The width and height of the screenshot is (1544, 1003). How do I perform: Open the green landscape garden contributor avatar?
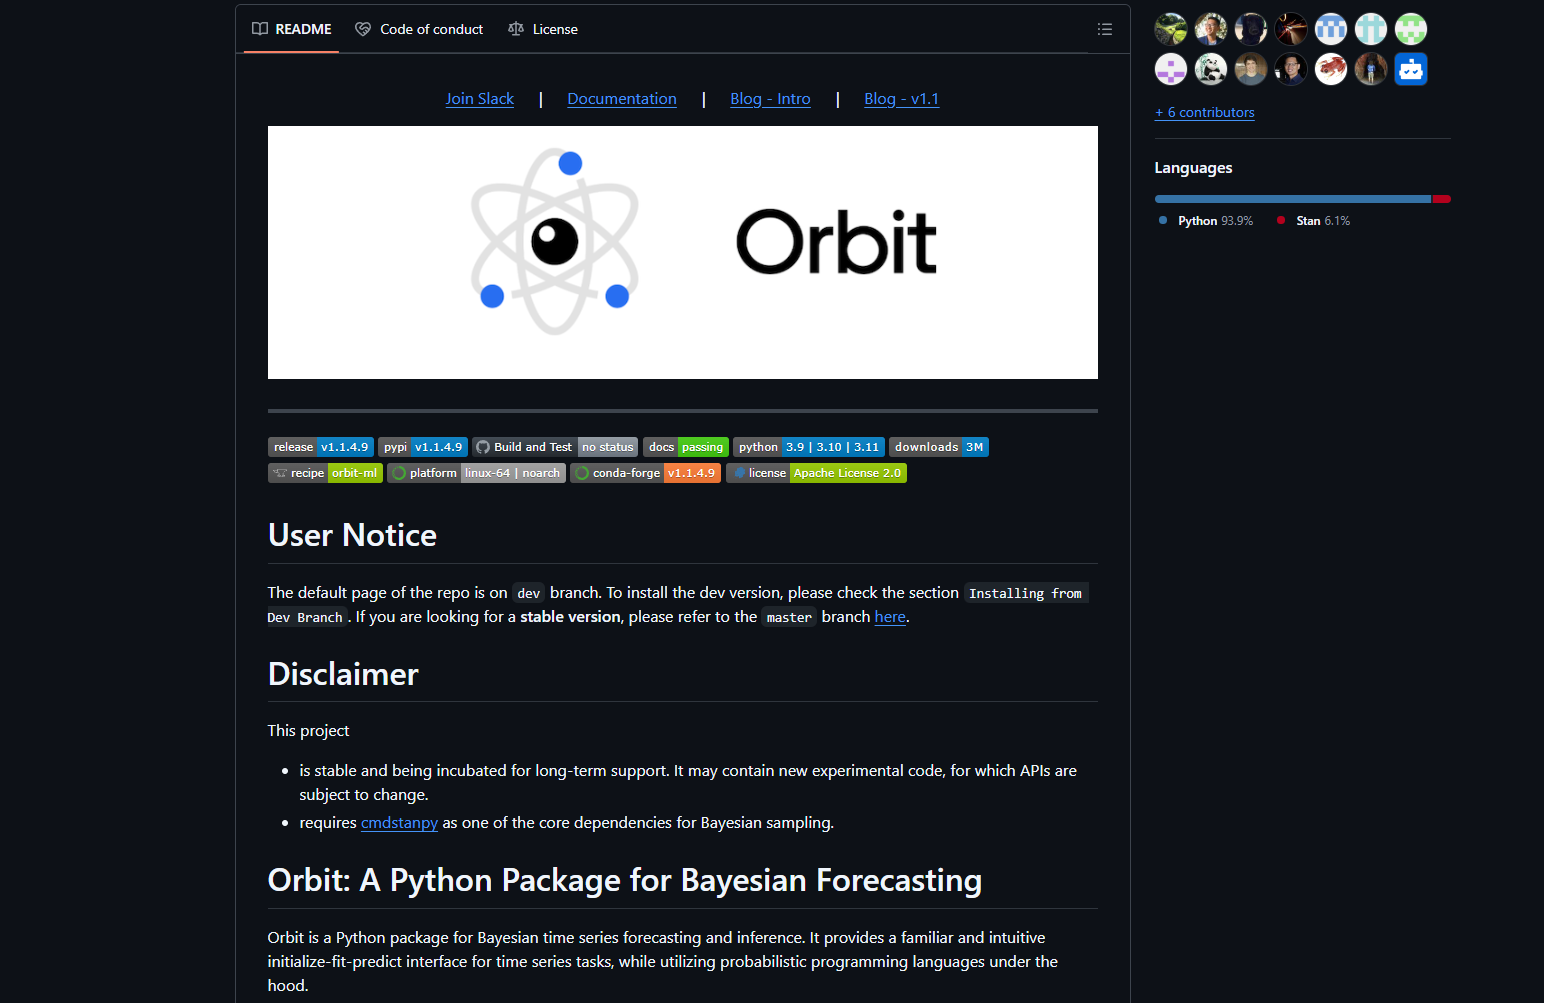point(1171,29)
